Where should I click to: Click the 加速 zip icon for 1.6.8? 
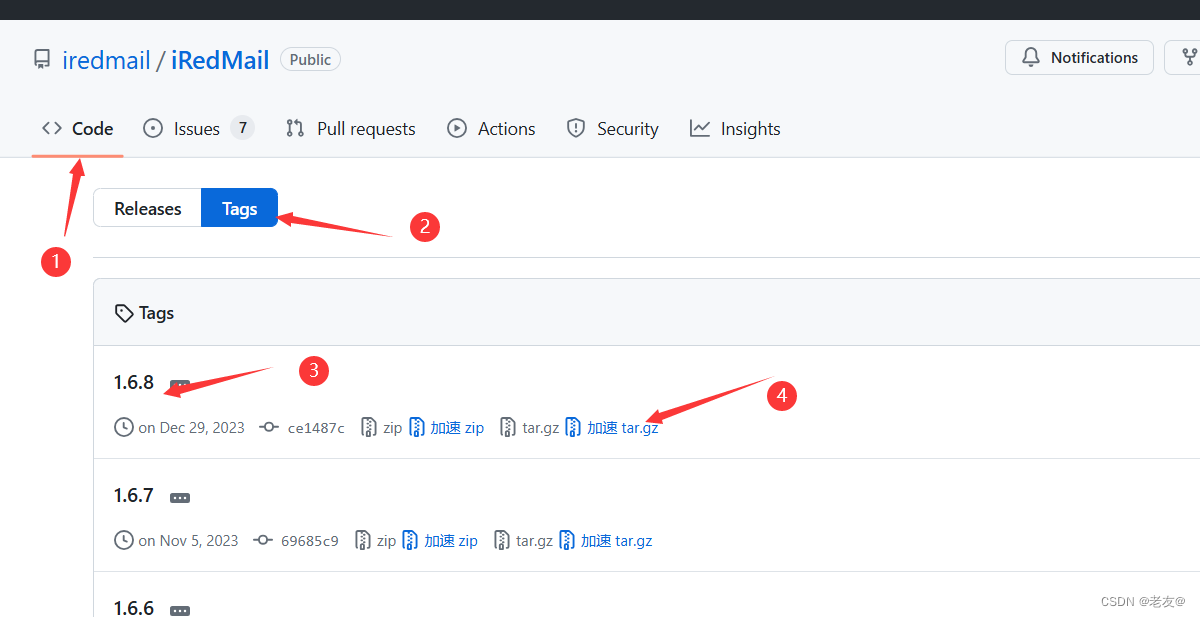point(417,427)
